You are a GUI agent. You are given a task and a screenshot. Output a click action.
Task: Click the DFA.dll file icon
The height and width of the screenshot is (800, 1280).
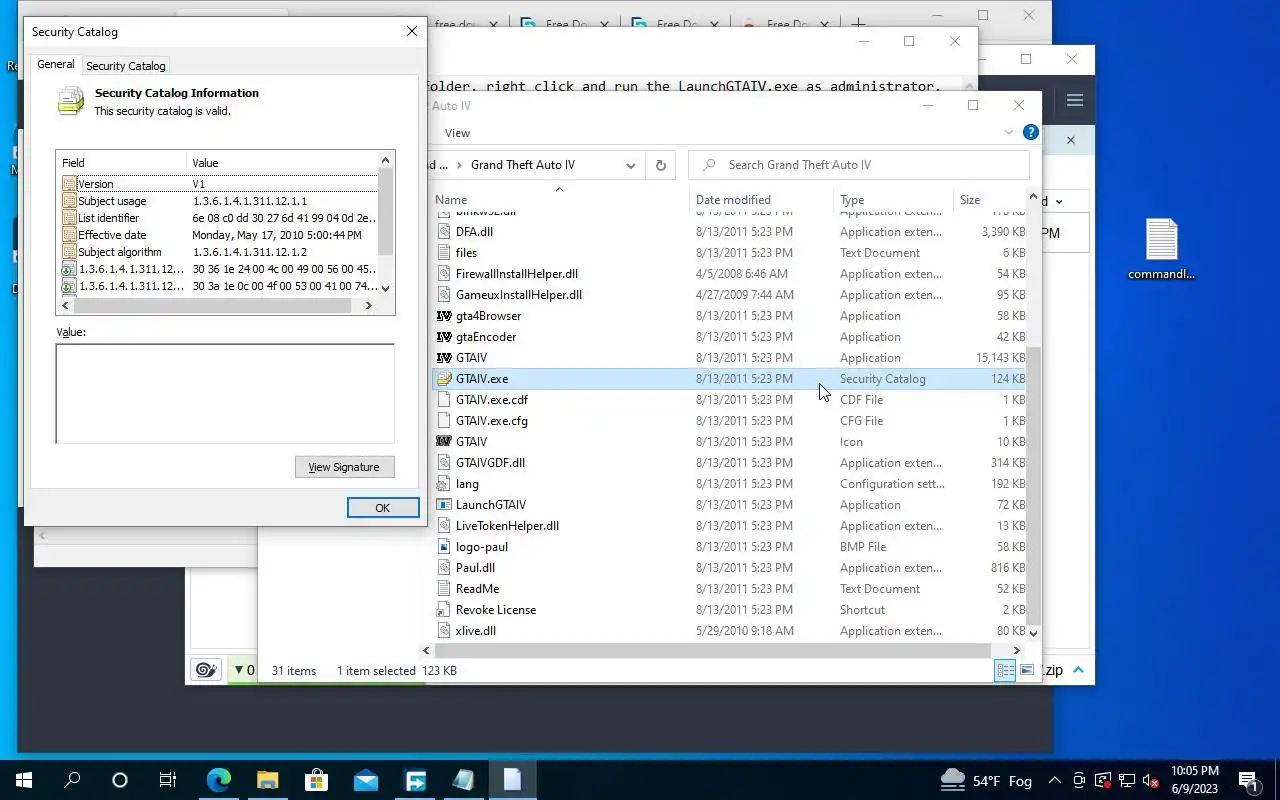tap(445, 232)
